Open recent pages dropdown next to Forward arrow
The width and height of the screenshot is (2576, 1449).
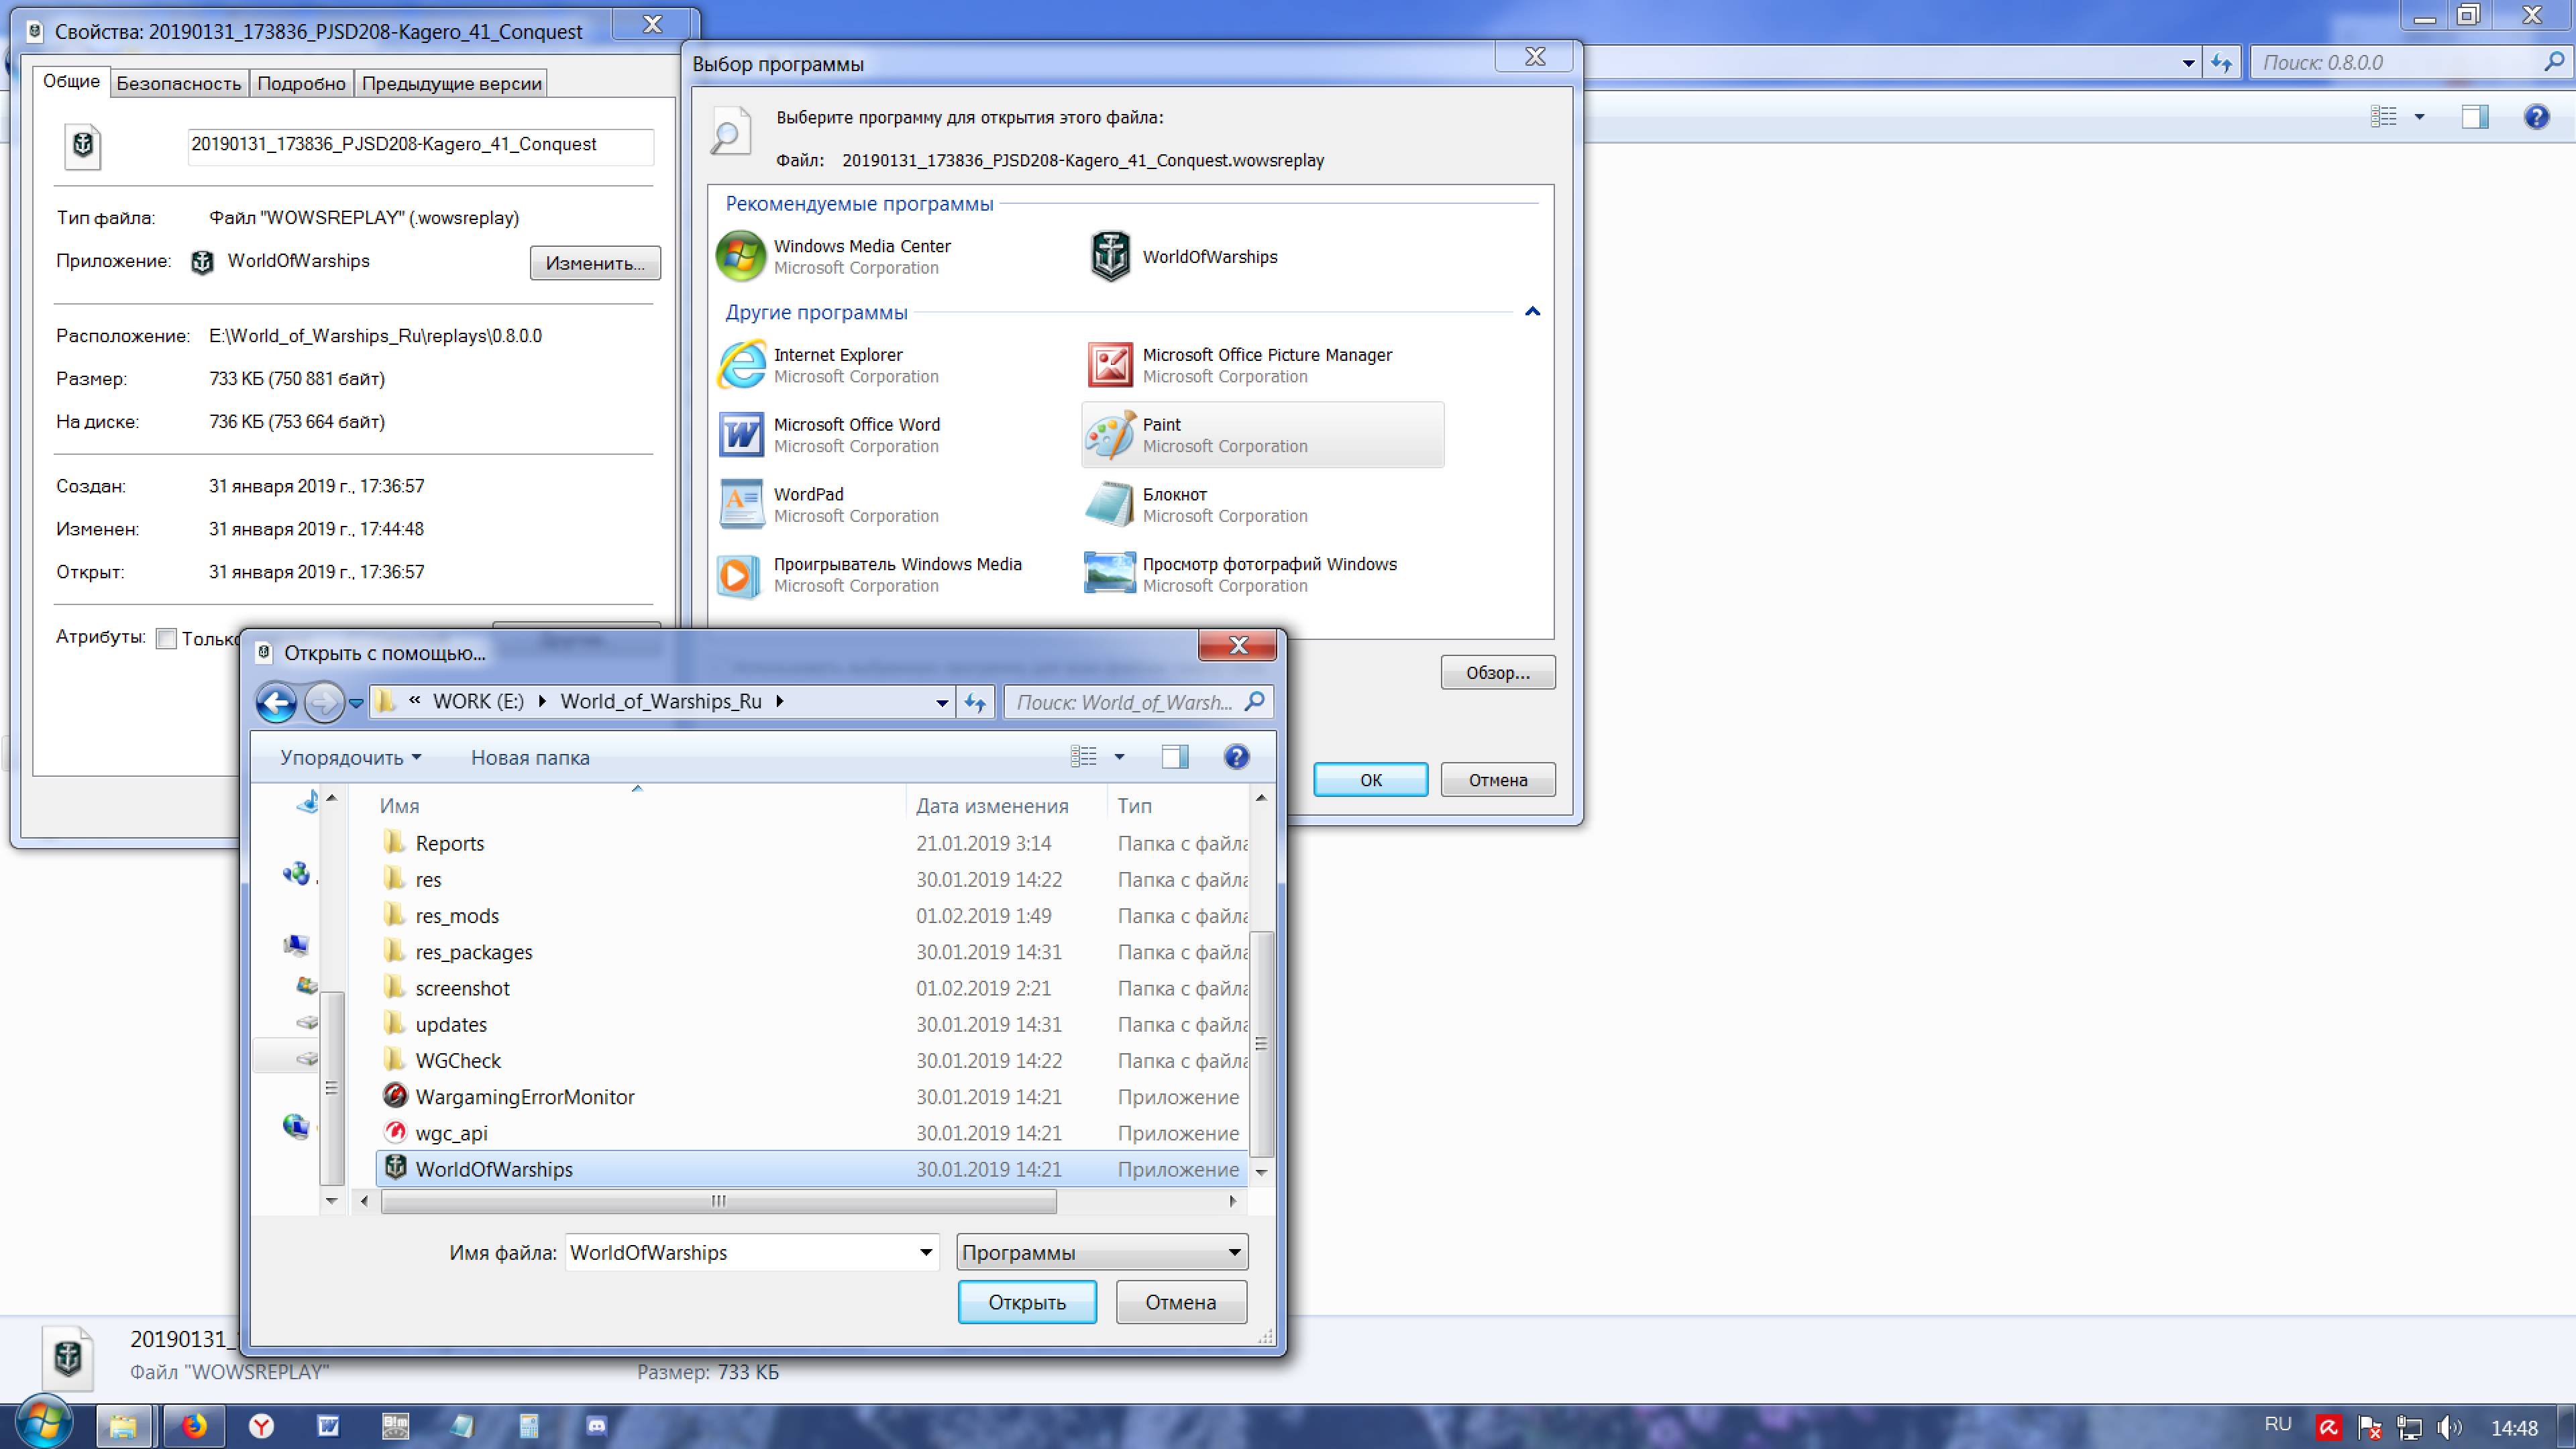(356, 703)
